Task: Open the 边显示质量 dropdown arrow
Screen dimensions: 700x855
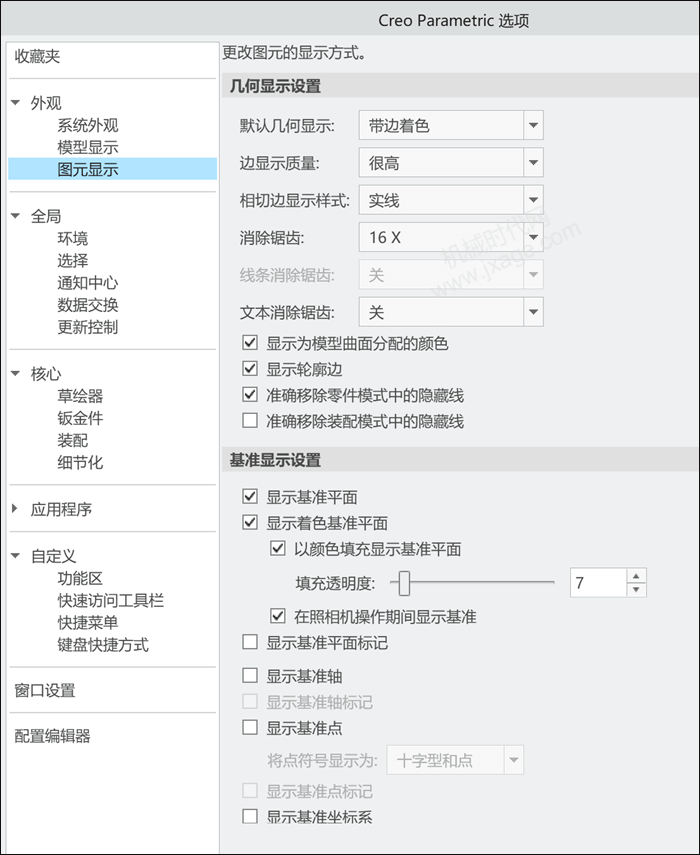Action: 533,162
